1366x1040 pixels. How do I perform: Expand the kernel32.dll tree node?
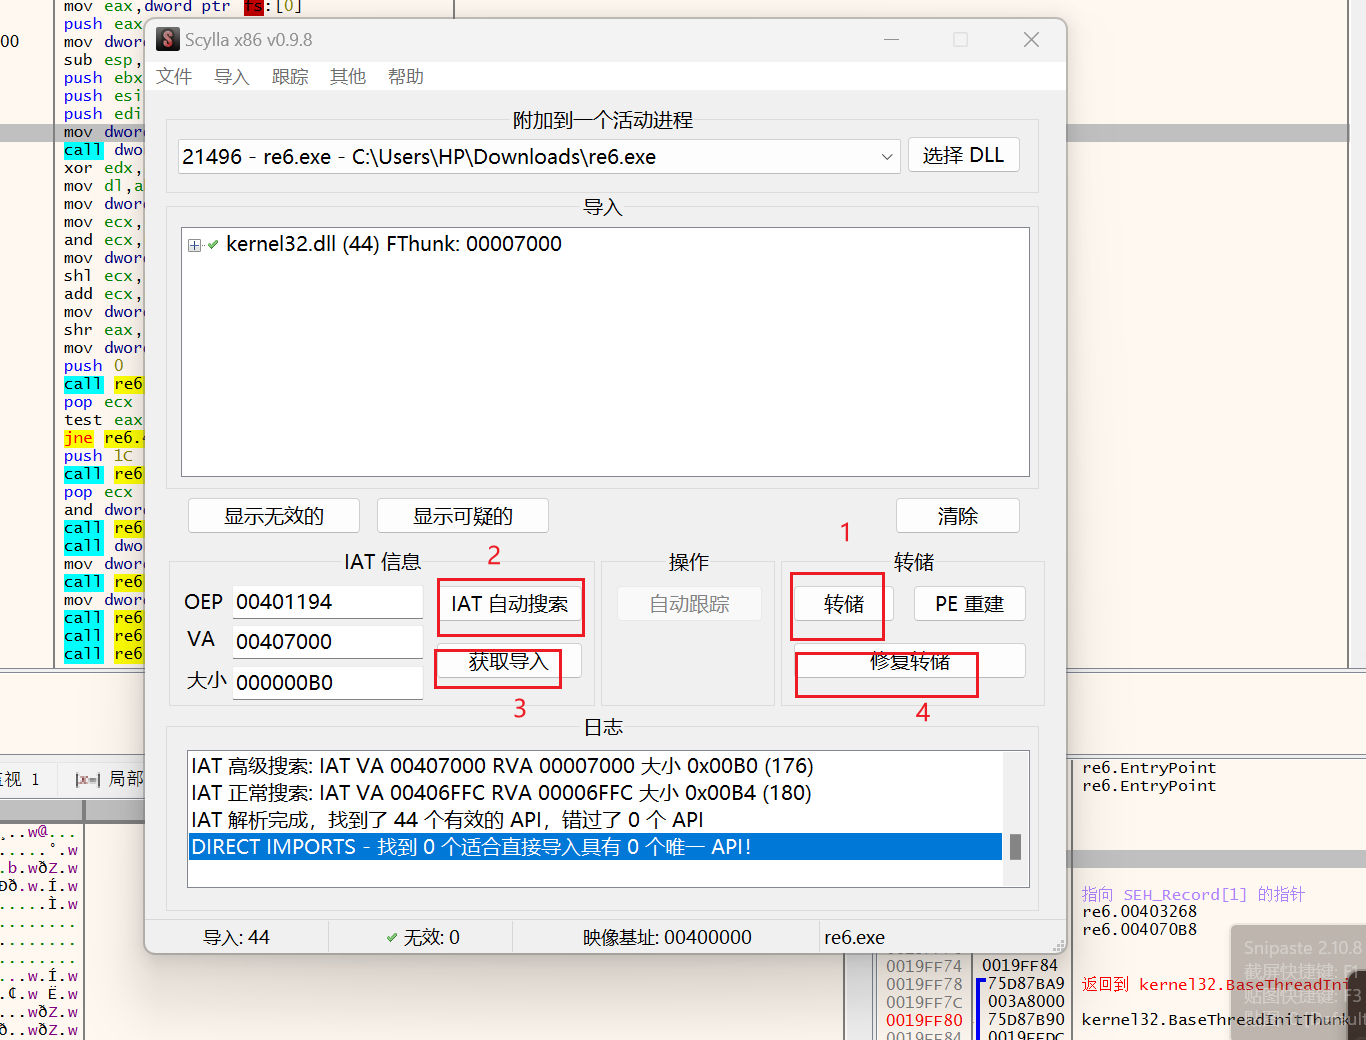195,245
